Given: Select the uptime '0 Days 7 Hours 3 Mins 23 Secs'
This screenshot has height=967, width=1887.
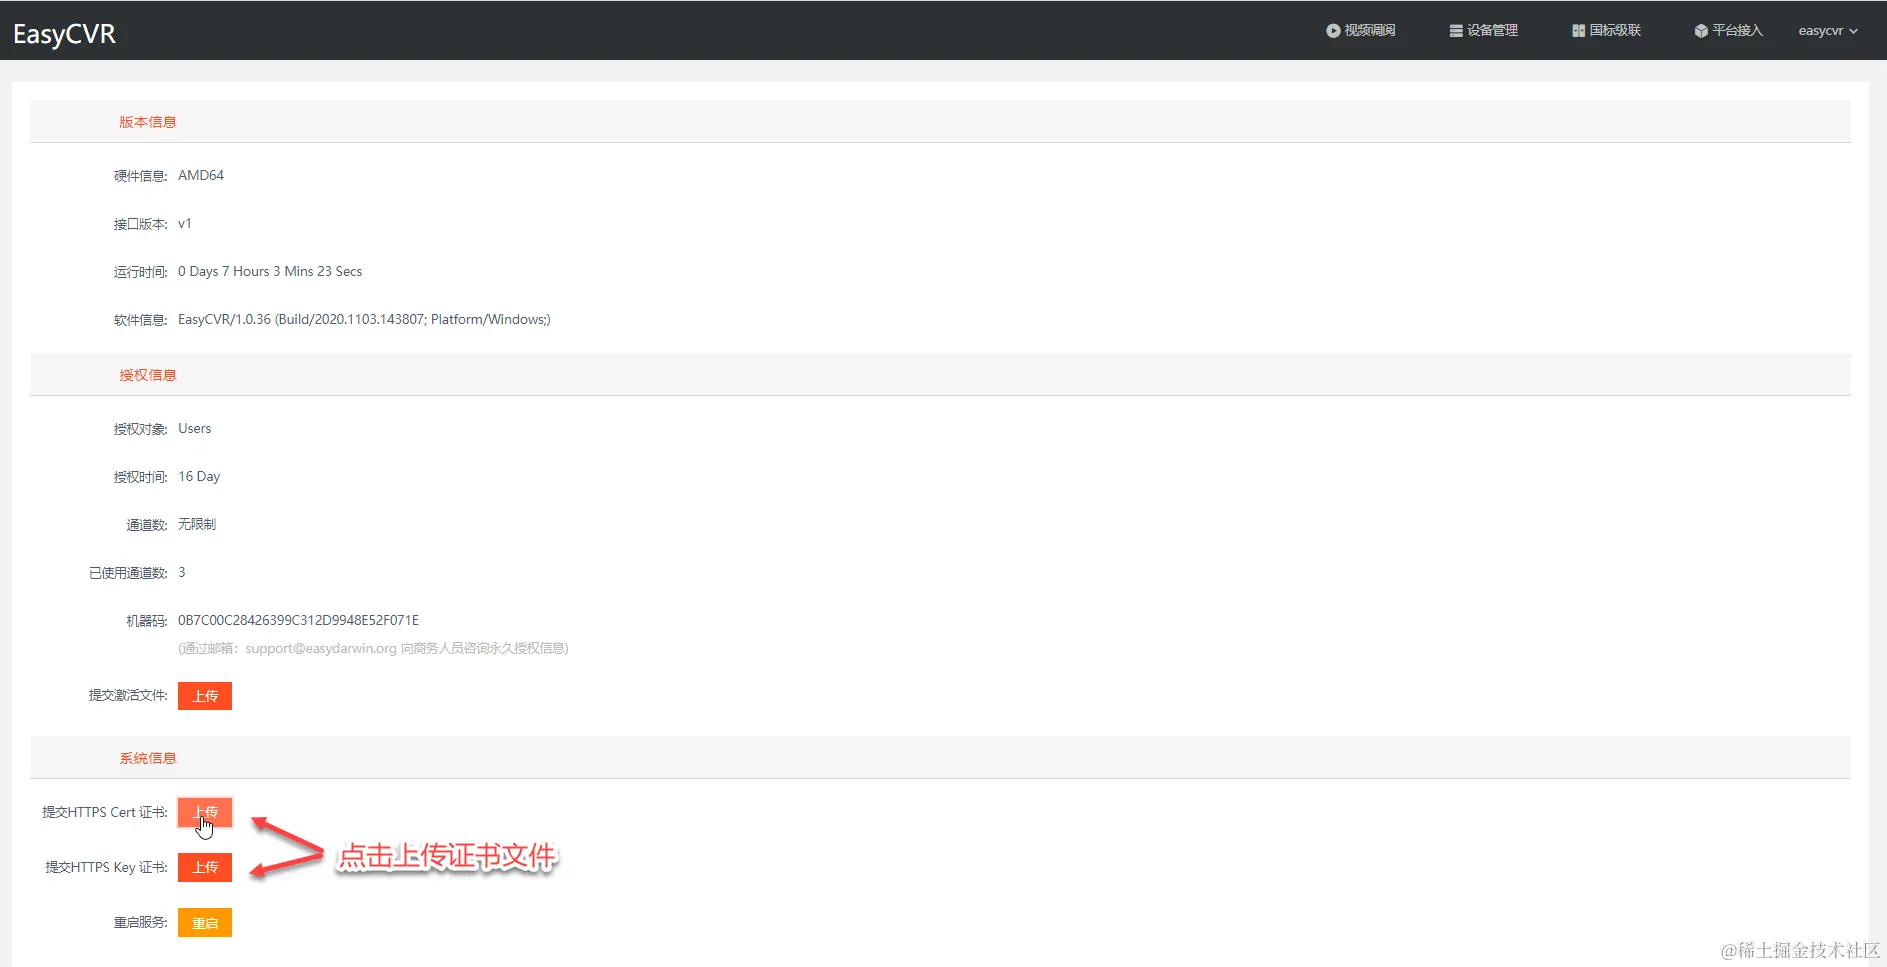Looking at the screenshot, I should click(x=270, y=271).
